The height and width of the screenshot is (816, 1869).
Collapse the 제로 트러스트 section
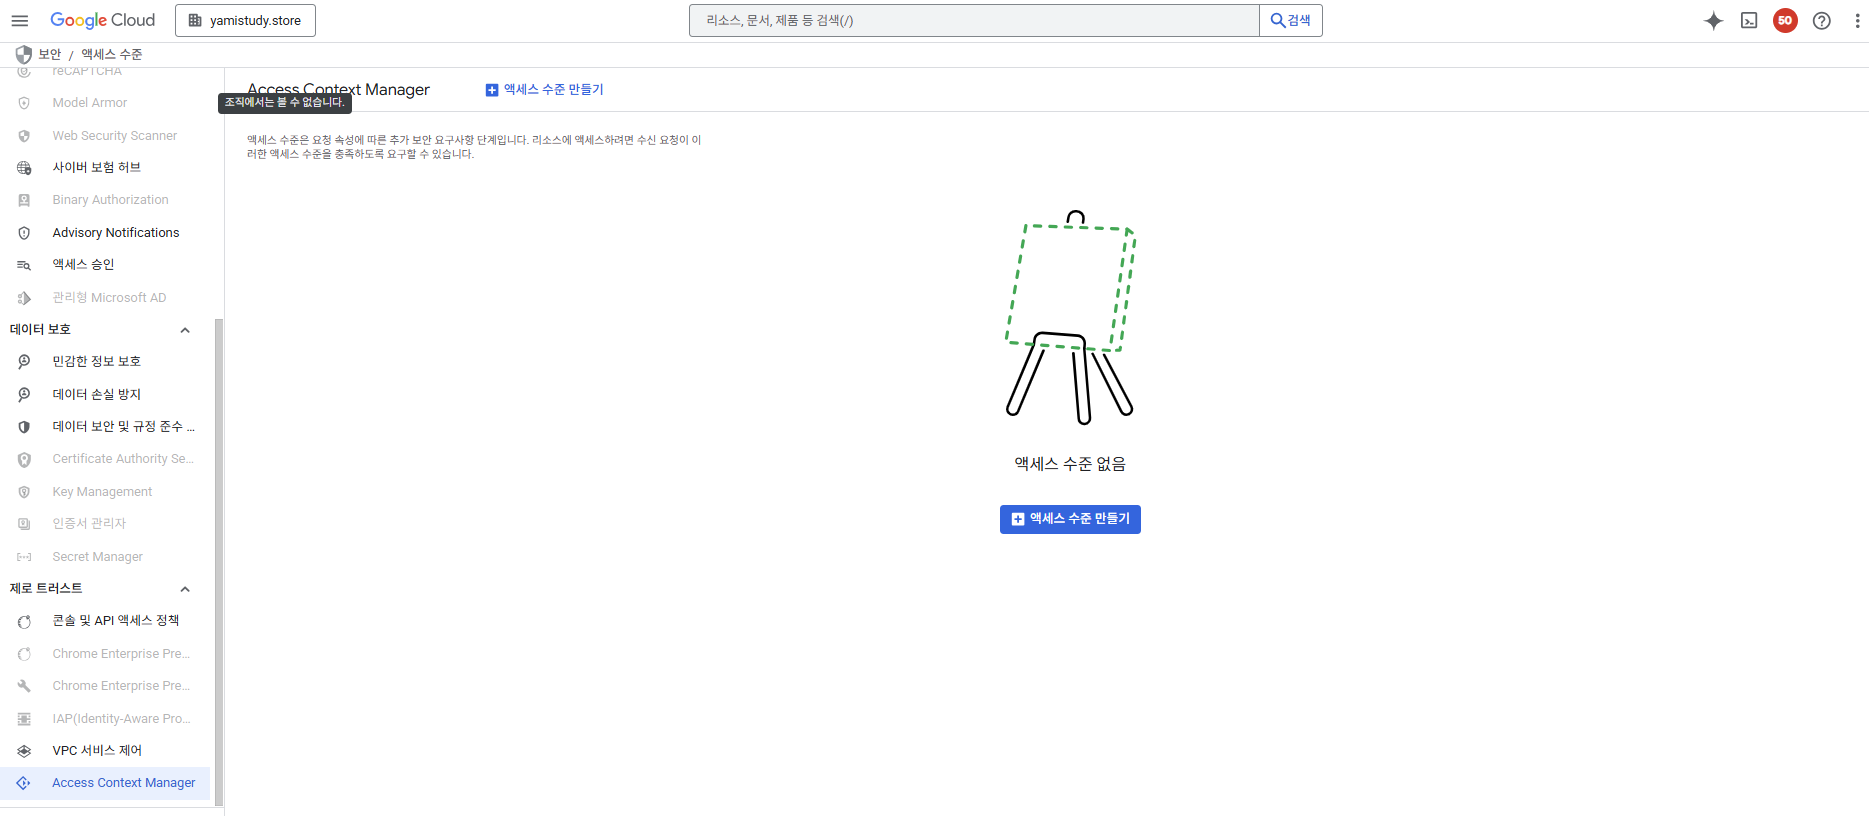pyautogui.click(x=185, y=589)
